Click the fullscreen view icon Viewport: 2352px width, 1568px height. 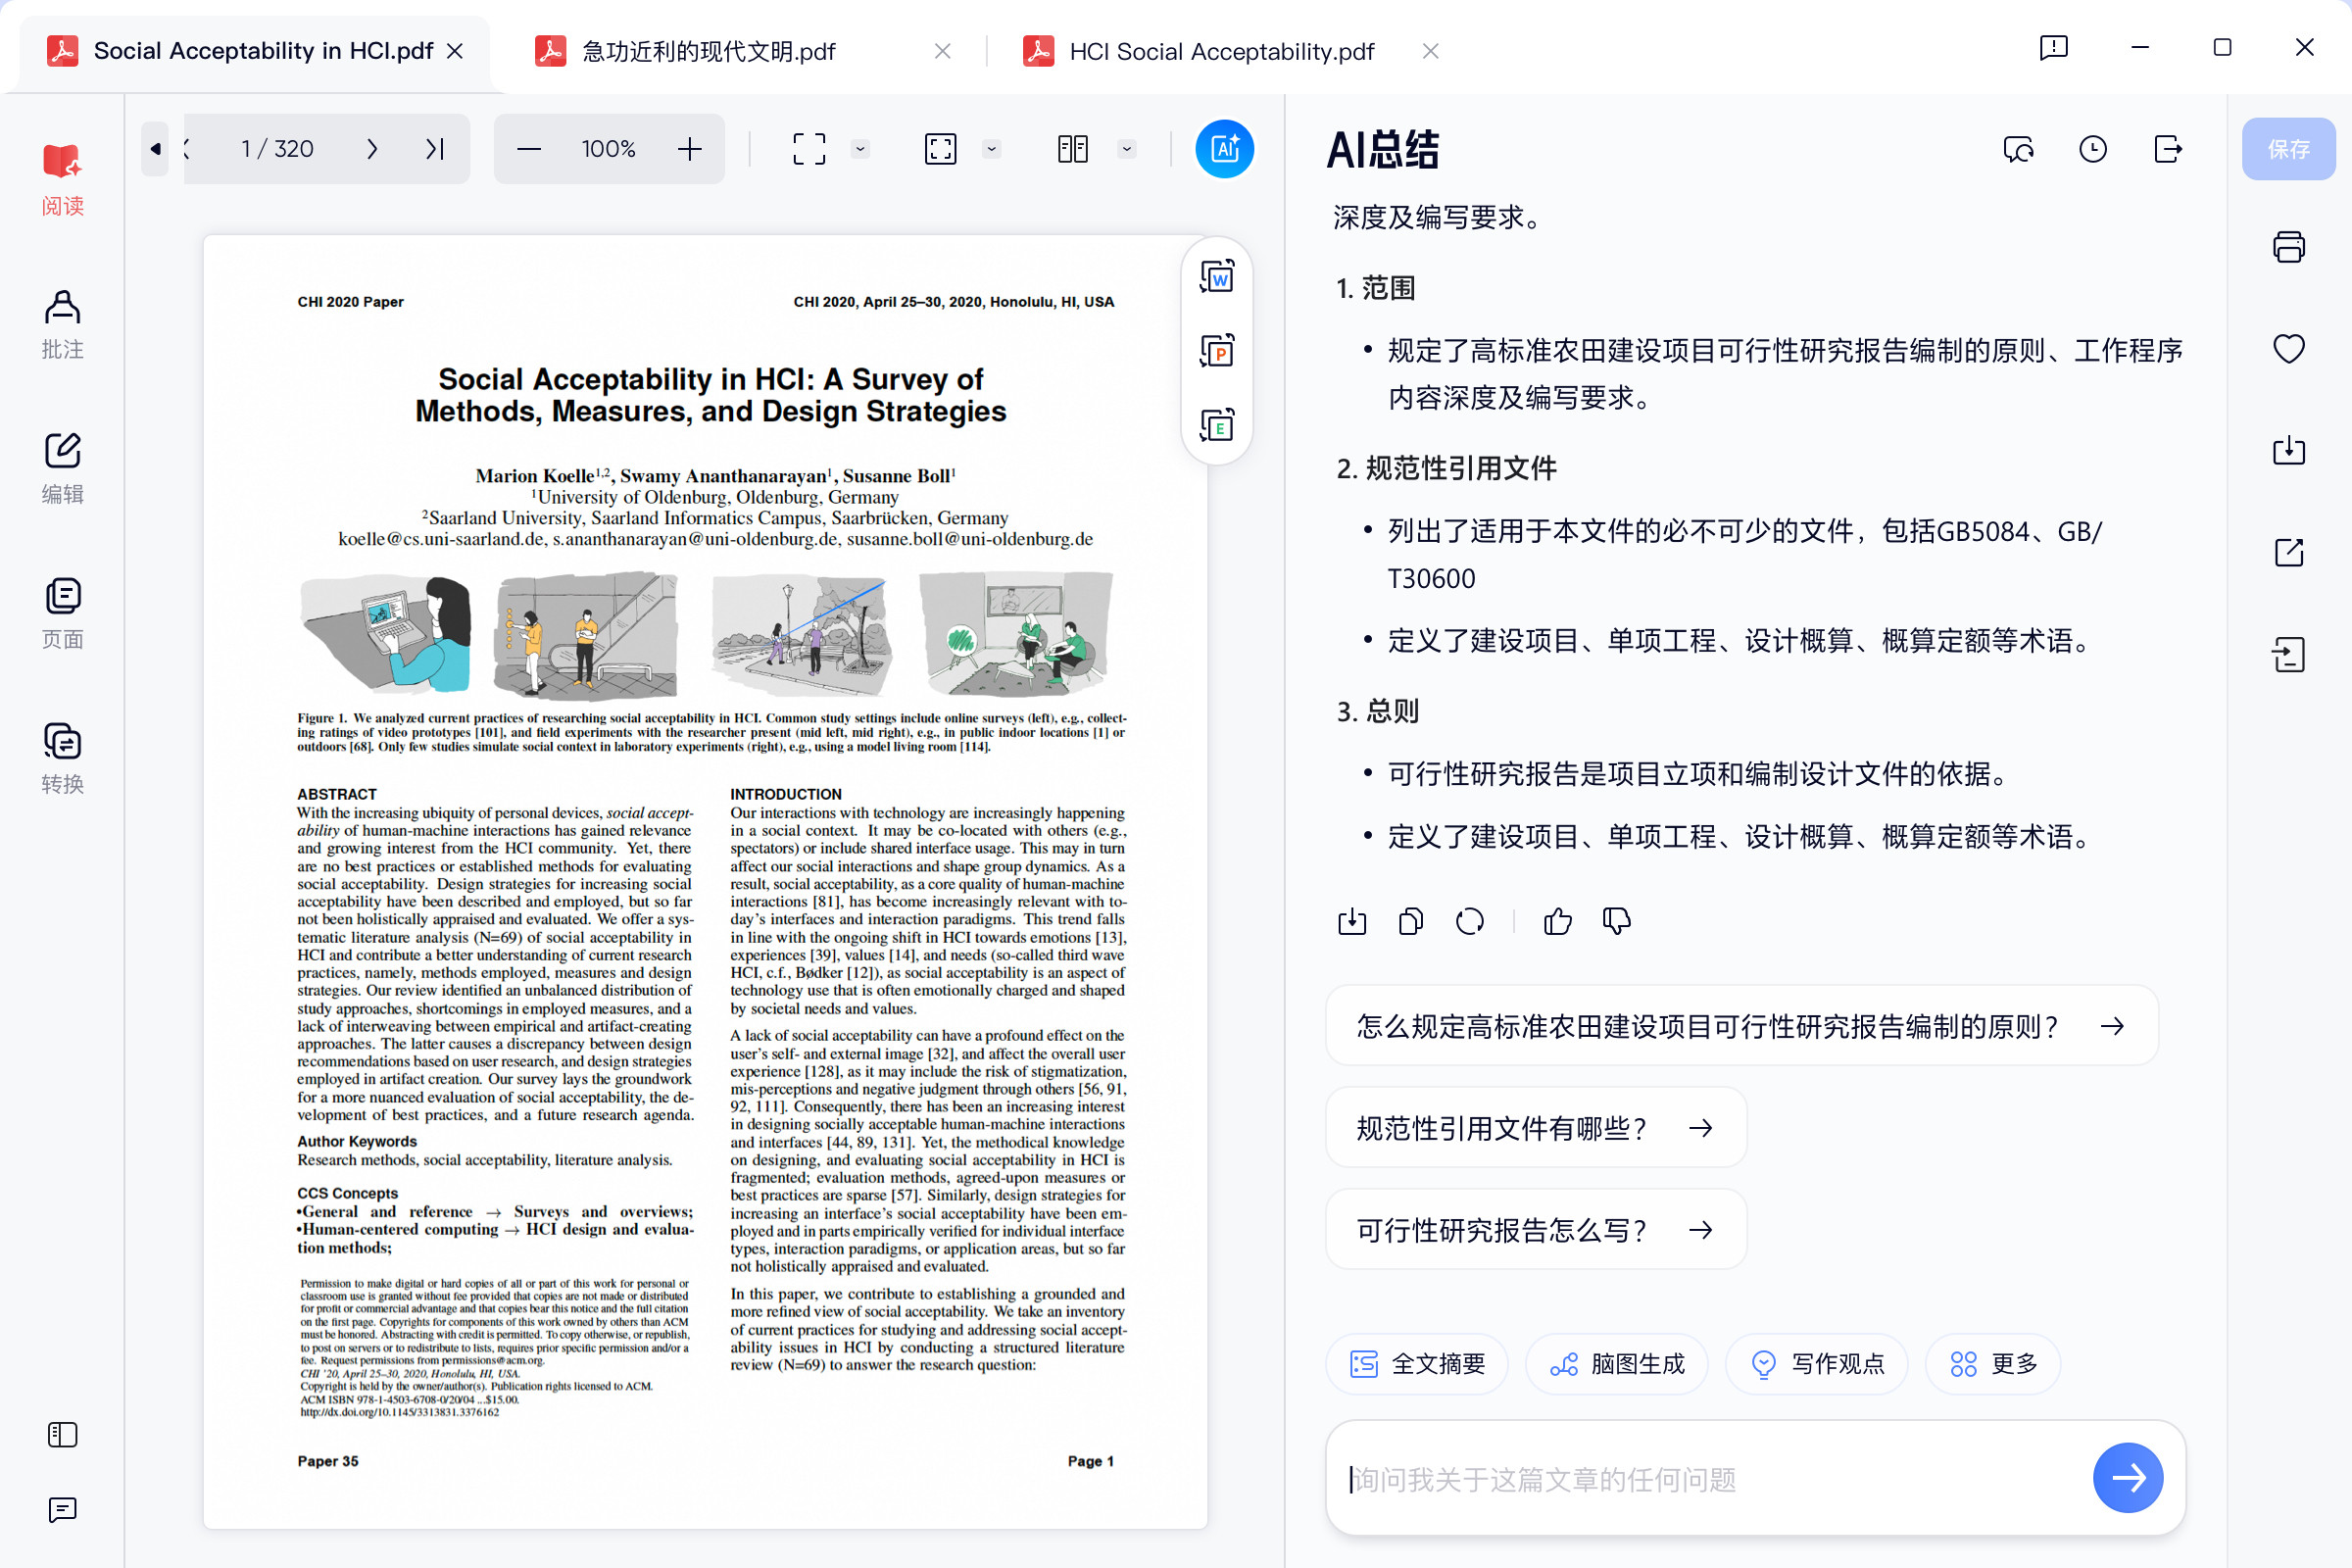[941, 149]
